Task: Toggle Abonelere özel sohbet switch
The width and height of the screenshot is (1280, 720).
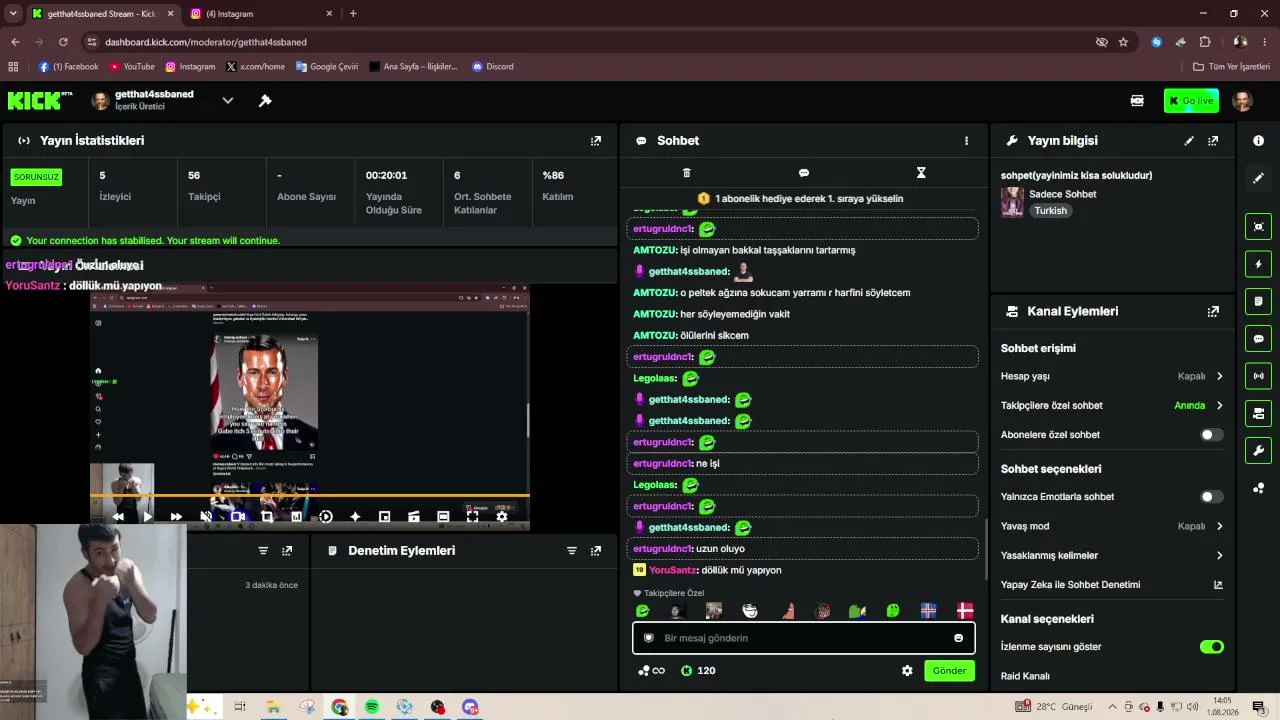Action: pyautogui.click(x=1211, y=435)
